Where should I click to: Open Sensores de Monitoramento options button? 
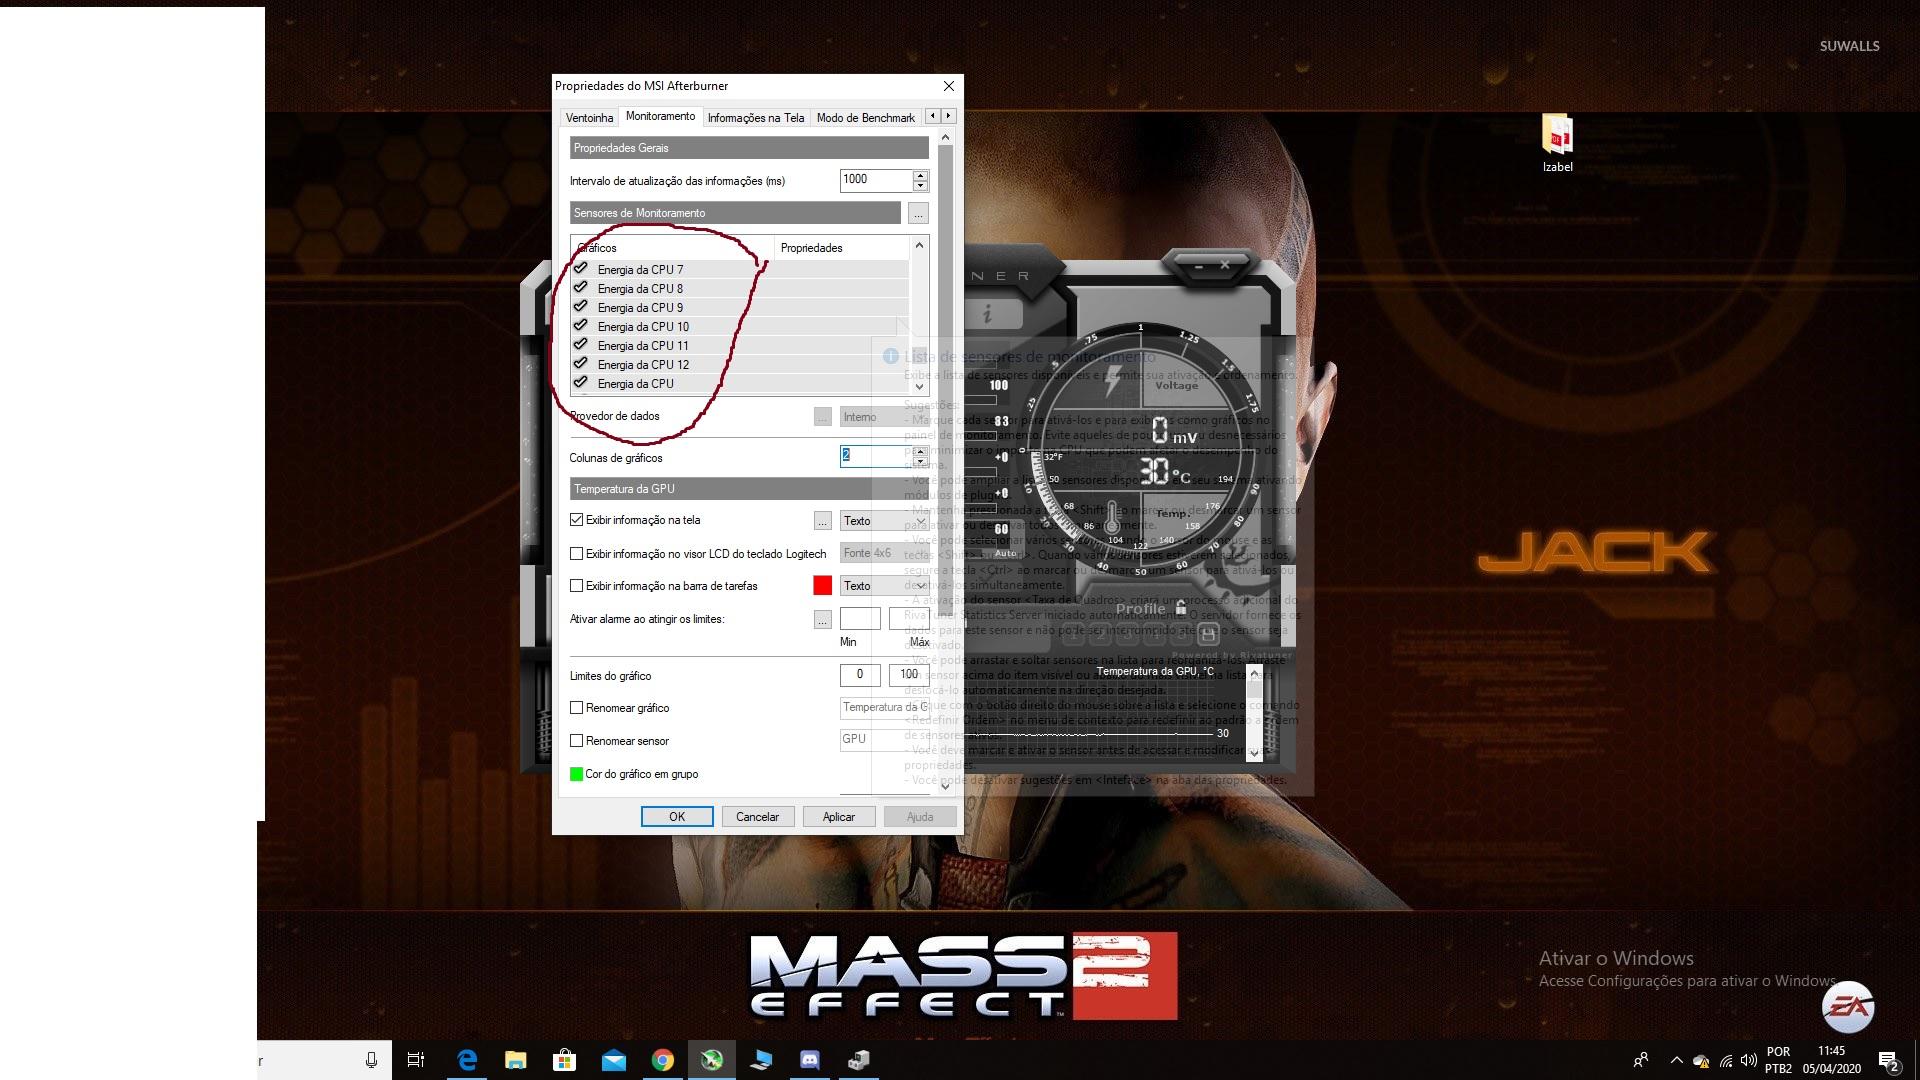tap(918, 213)
